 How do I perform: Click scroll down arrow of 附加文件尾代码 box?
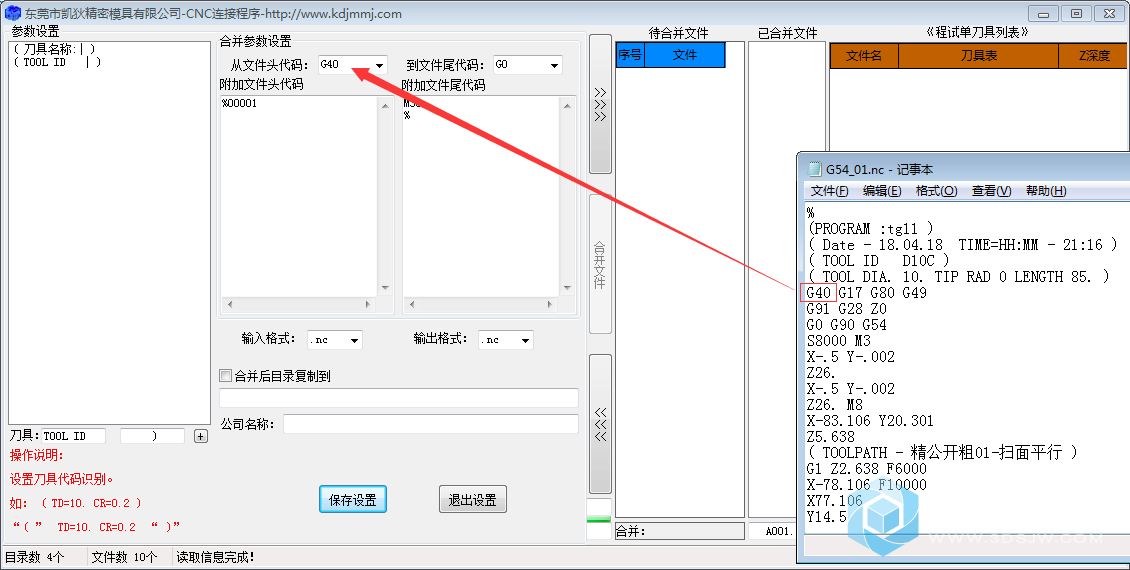tap(567, 288)
